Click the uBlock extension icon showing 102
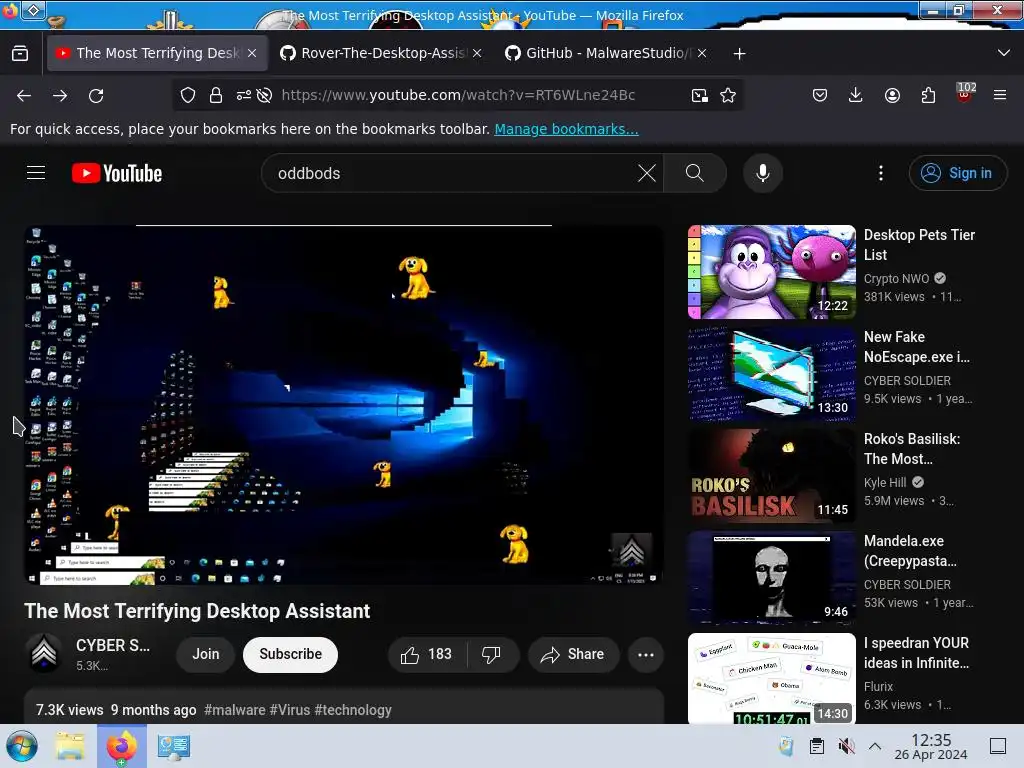Screen dimensions: 1024x768 tap(965, 93)
